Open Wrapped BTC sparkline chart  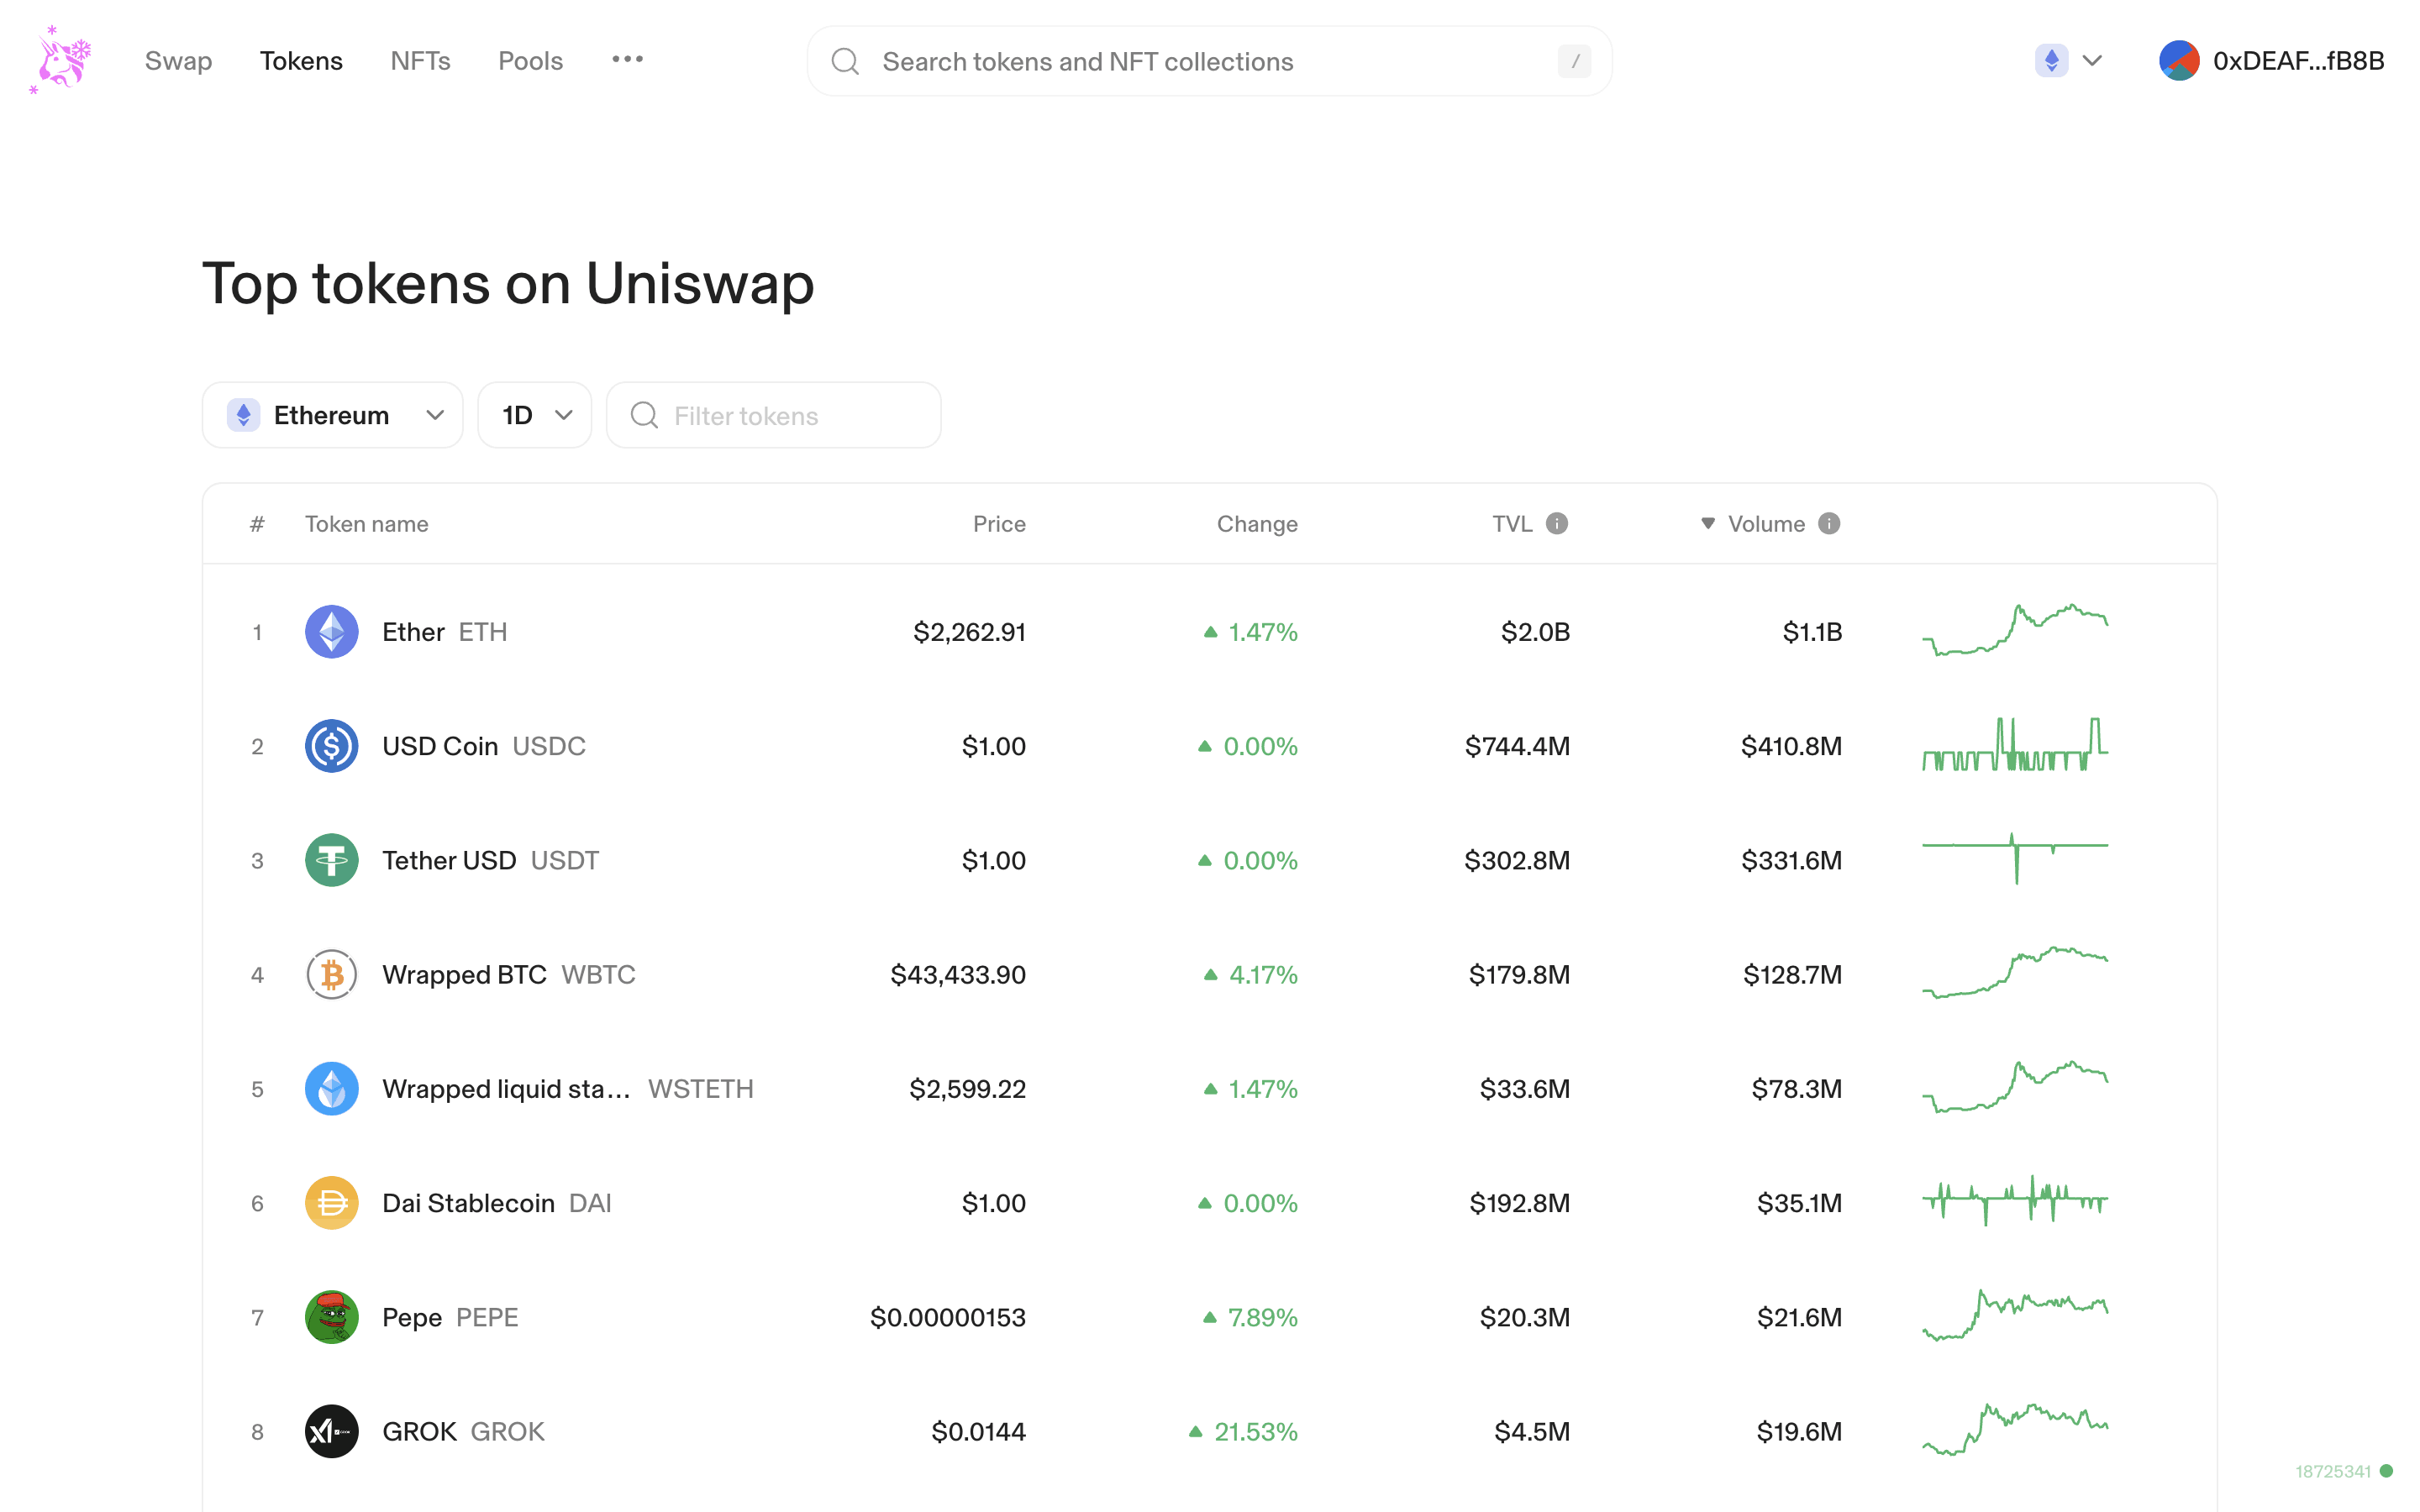tap(2015, 972)
